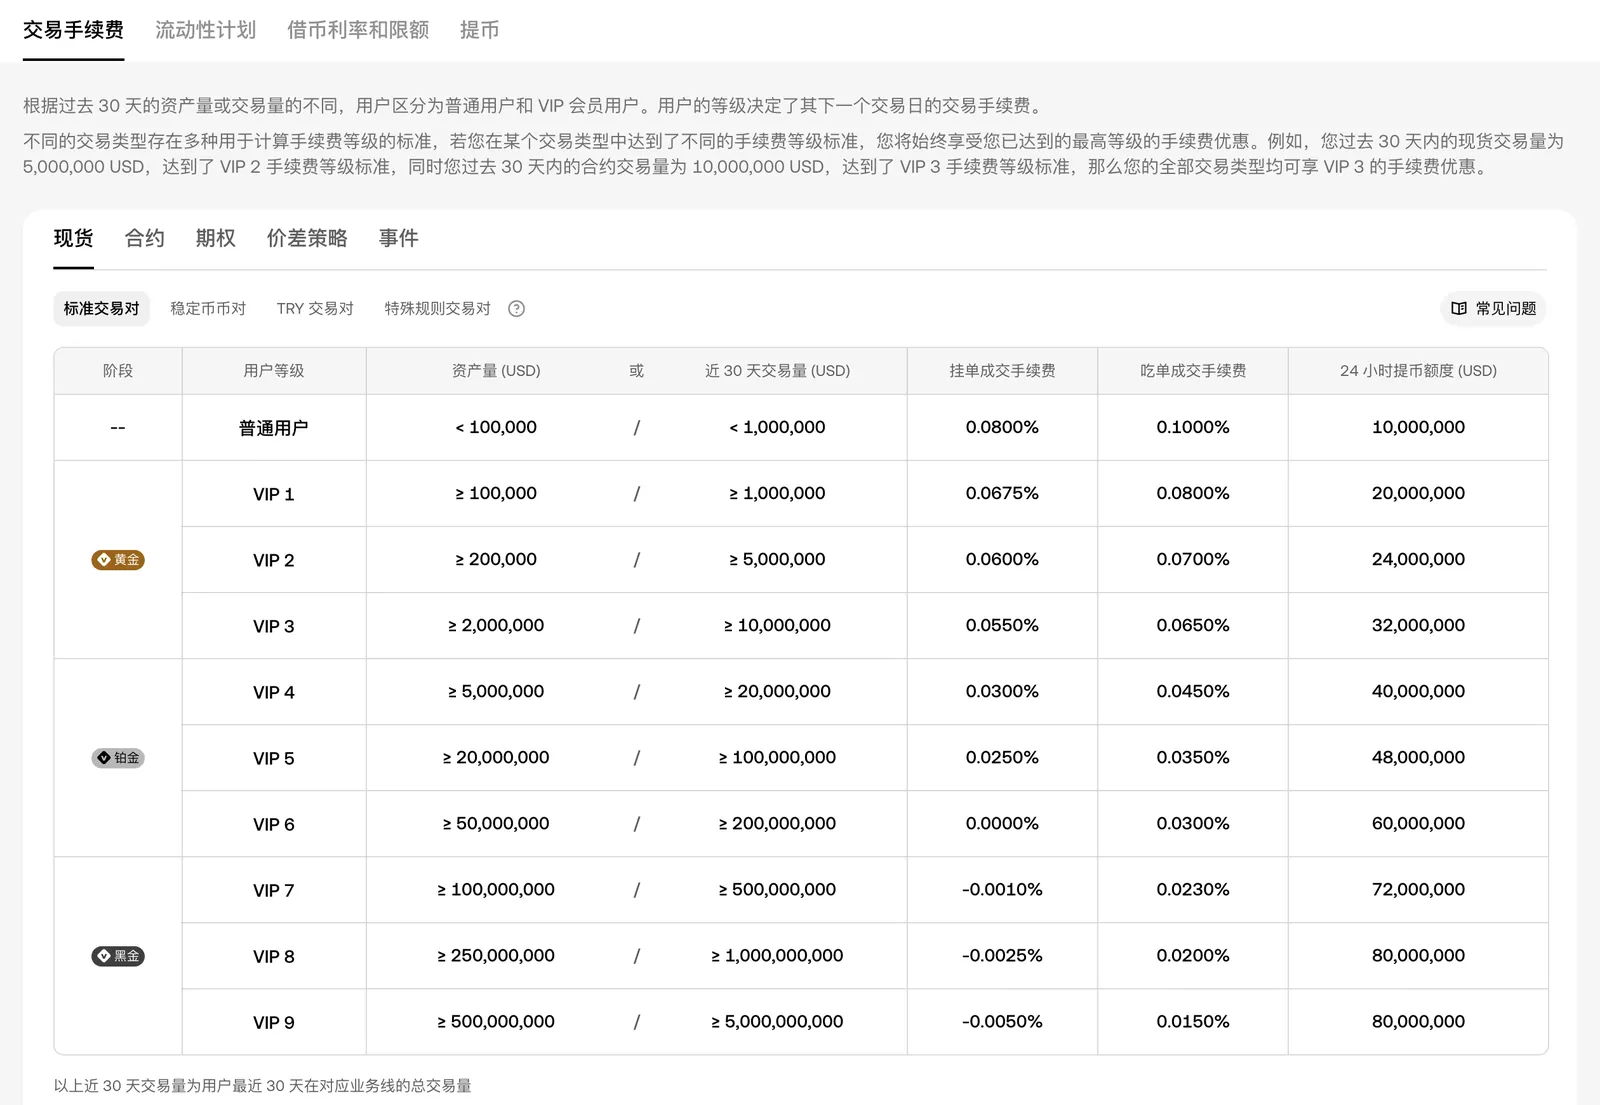Click the -0.0050% maker fee value
Image resolution: width=1600 pixels, height=1105 pixels.
[1002, 1021]
